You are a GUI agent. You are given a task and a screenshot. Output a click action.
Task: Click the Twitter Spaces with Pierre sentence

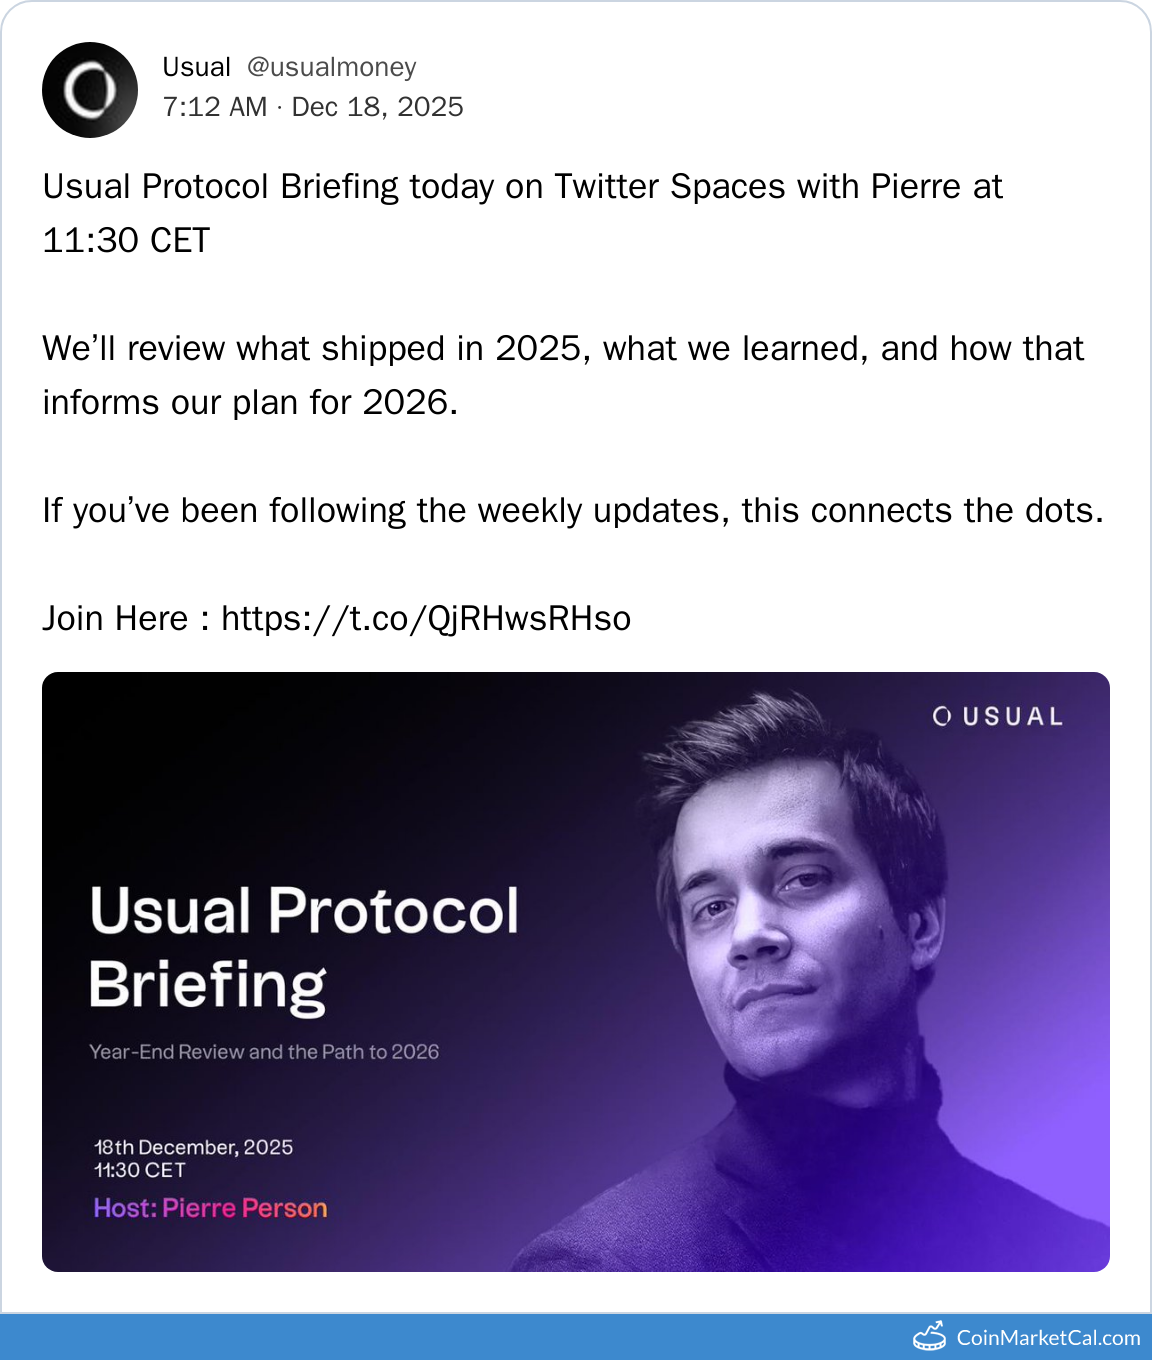tap(522, 187)
